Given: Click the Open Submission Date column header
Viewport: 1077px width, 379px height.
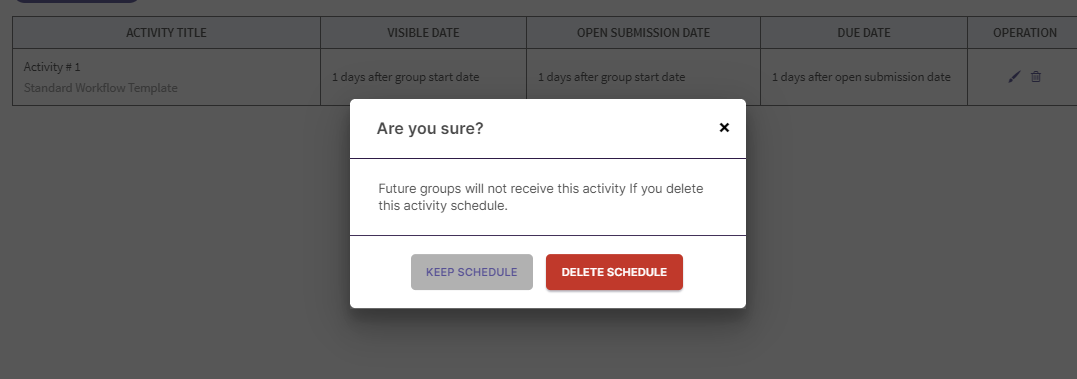Looking at the screenshot, I should coord(644,32).
